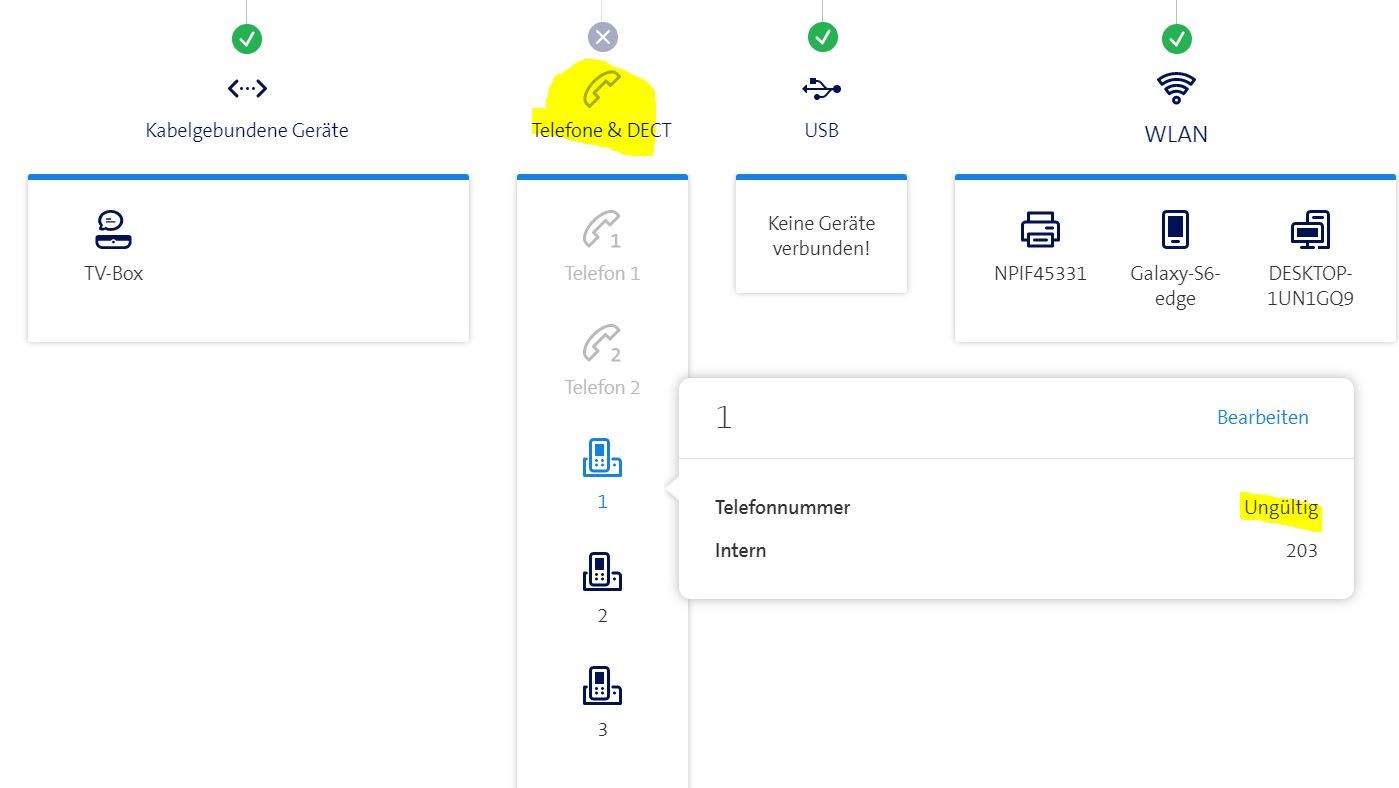Open DECT handset 2 details
Viewport: 1399px width, 788px height.
click(x=601, y=572)
